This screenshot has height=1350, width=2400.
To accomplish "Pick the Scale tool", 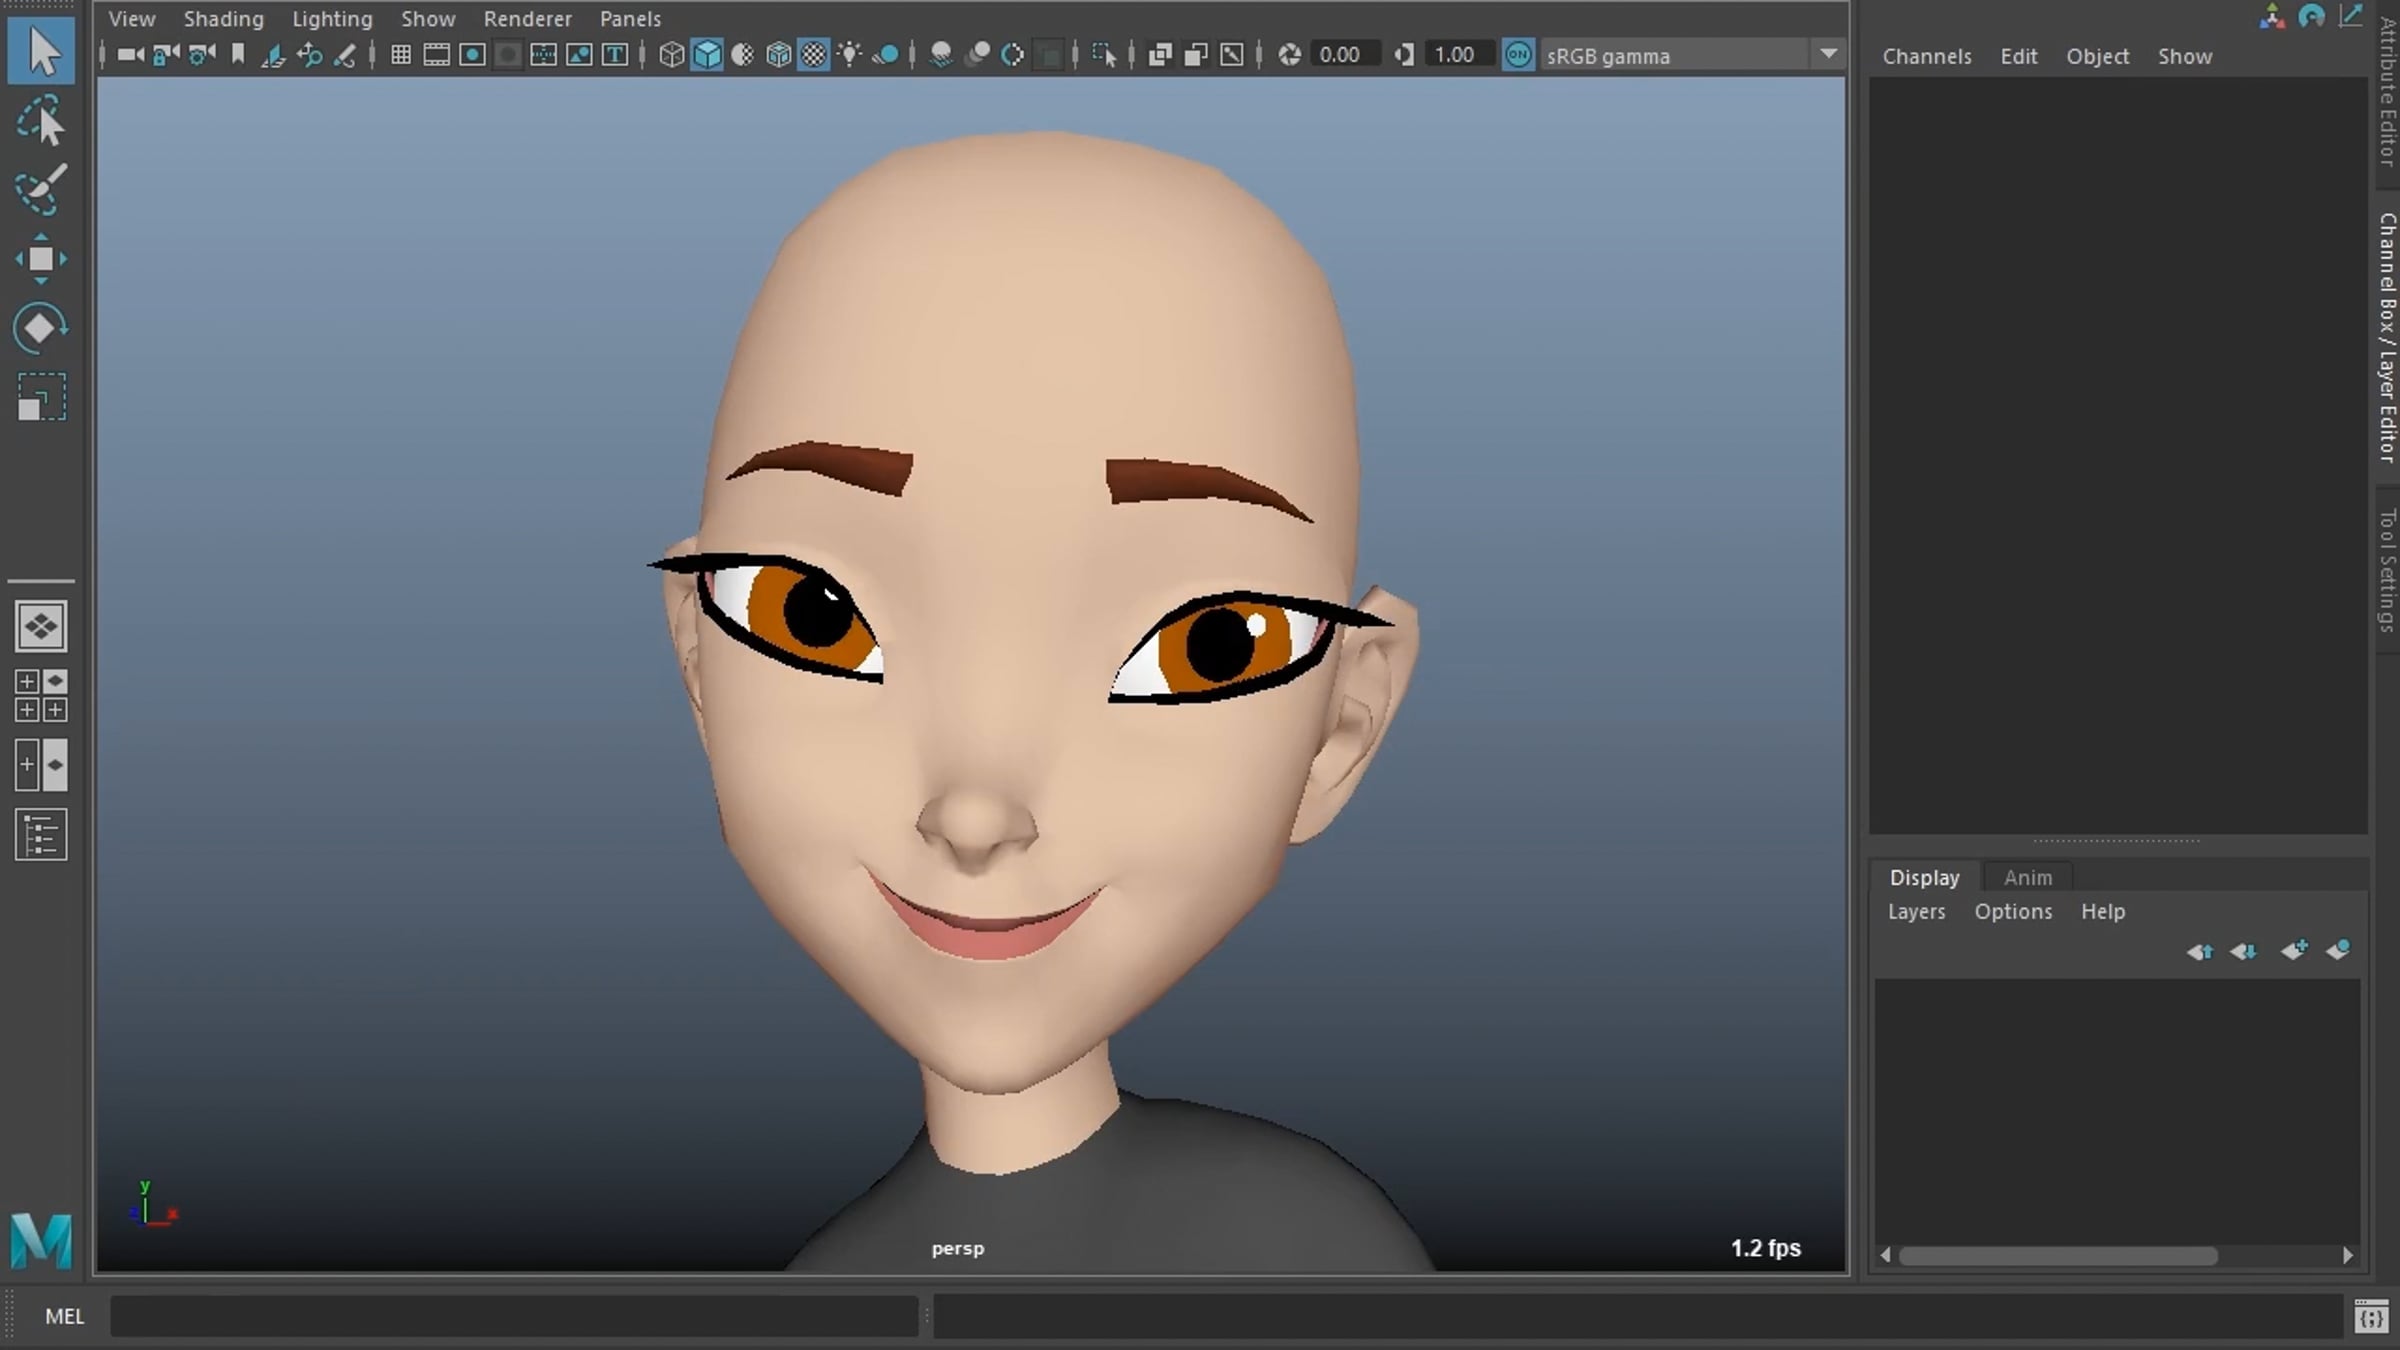I will pos(41,397).
